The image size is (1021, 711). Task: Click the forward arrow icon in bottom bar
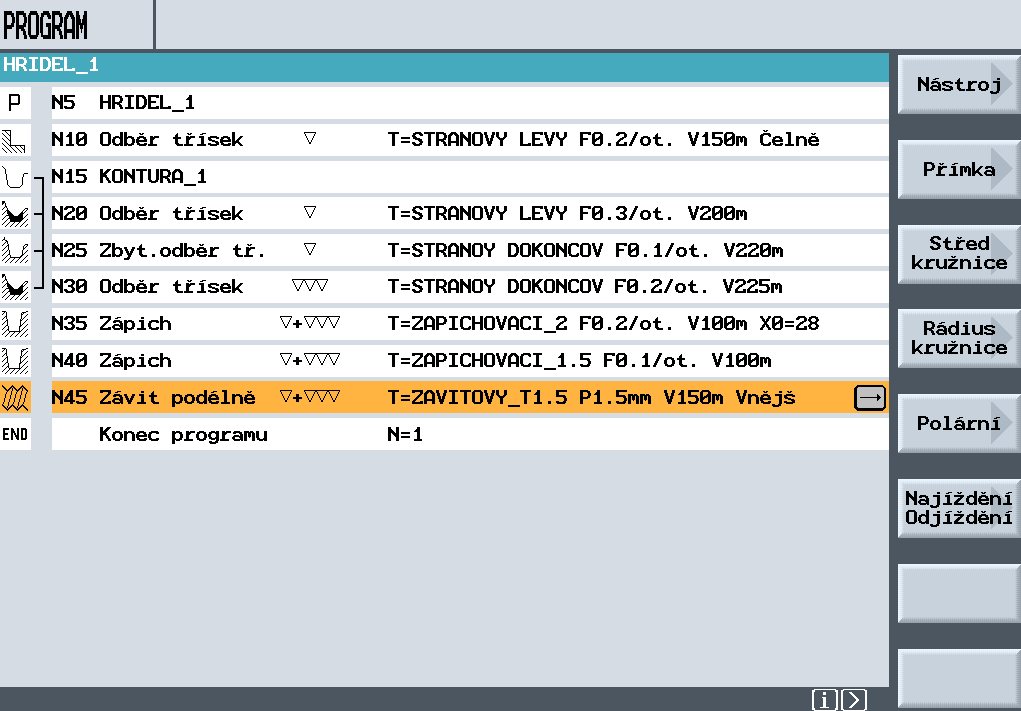pos(854,700)
